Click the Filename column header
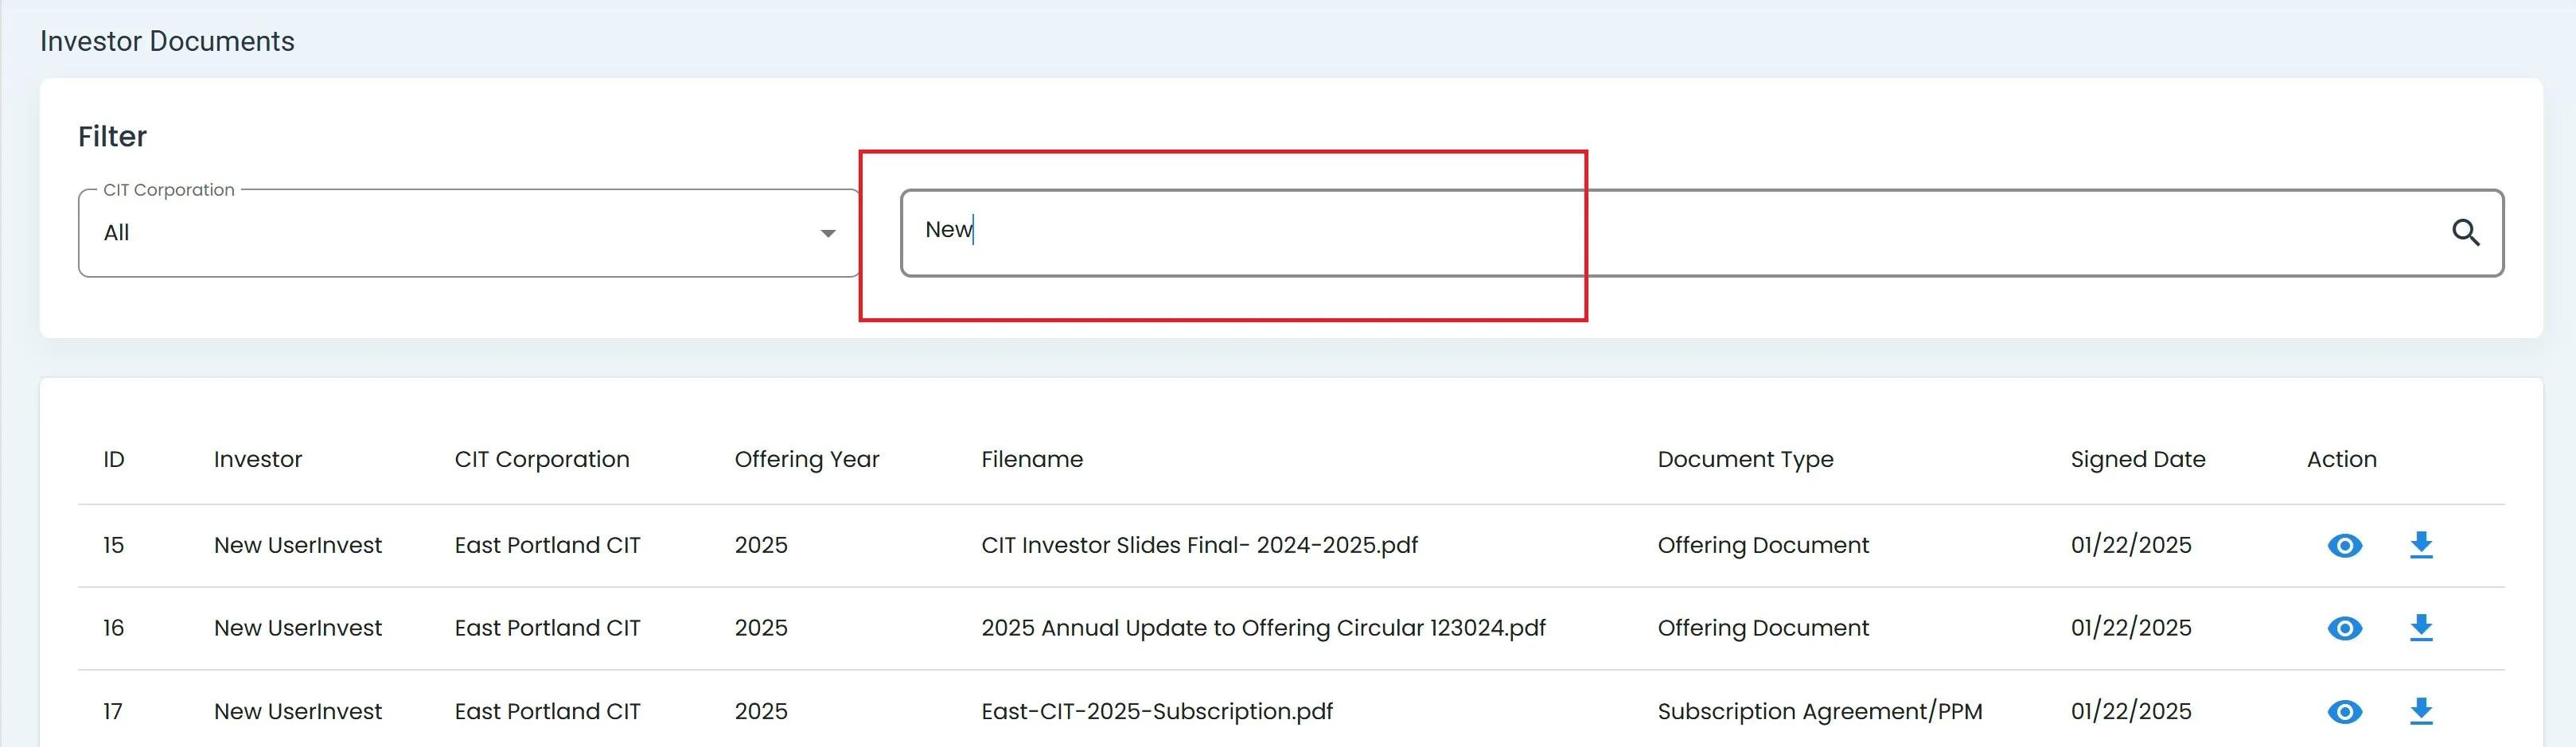Viewport: 2576px width, 747px height. click(x=1031, y=459)
